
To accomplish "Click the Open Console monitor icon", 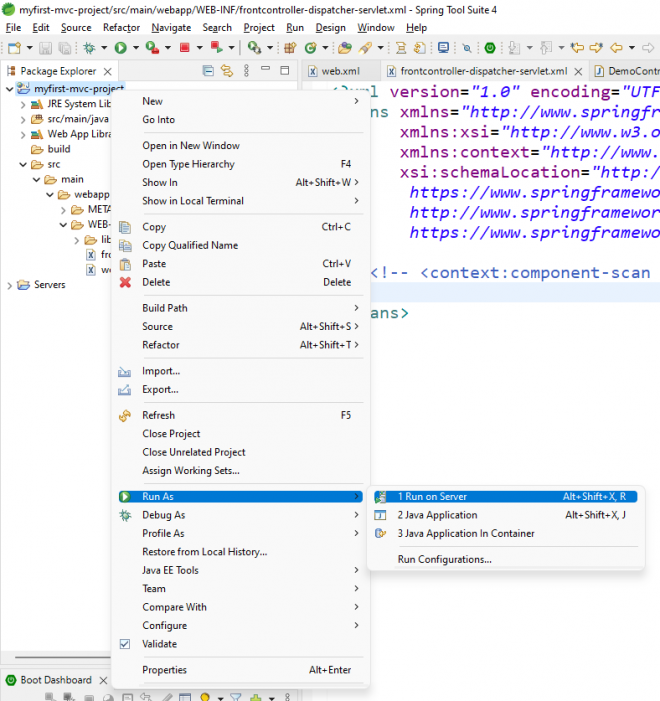I will [x=443, y=47].
